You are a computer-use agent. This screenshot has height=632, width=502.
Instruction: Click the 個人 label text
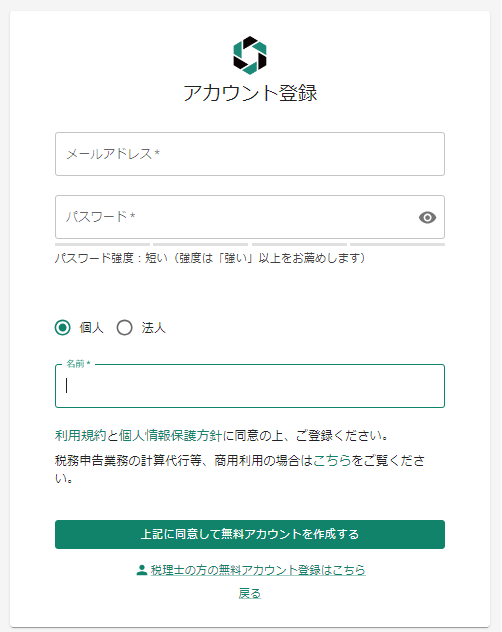[92, 328]
